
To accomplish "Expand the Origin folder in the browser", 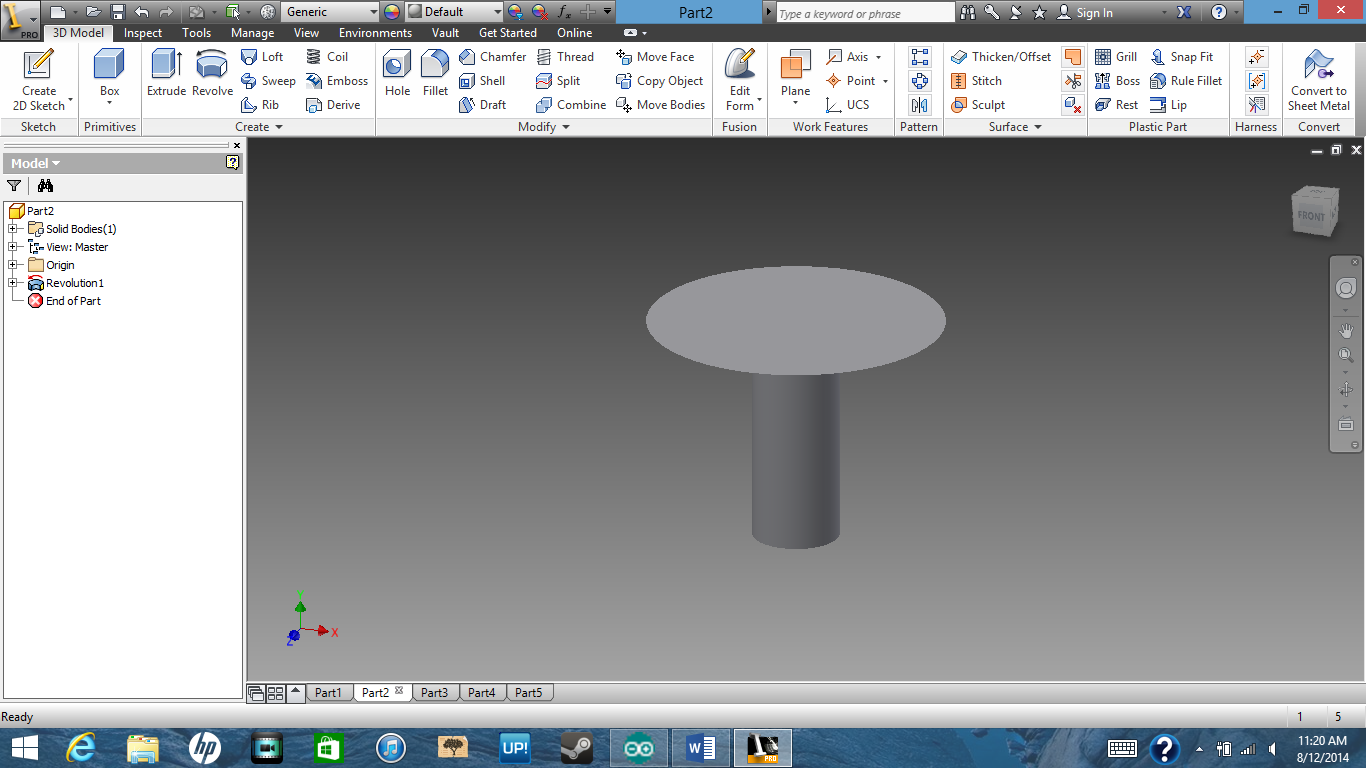I will pyautogui.click(x=13, y=264).
